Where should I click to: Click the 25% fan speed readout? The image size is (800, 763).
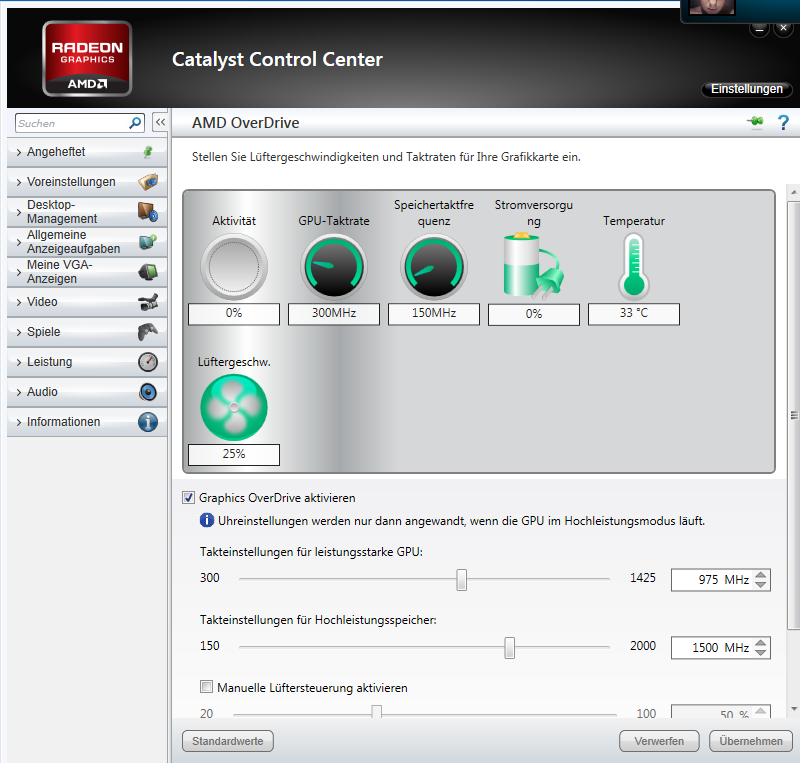click(234, 454)
